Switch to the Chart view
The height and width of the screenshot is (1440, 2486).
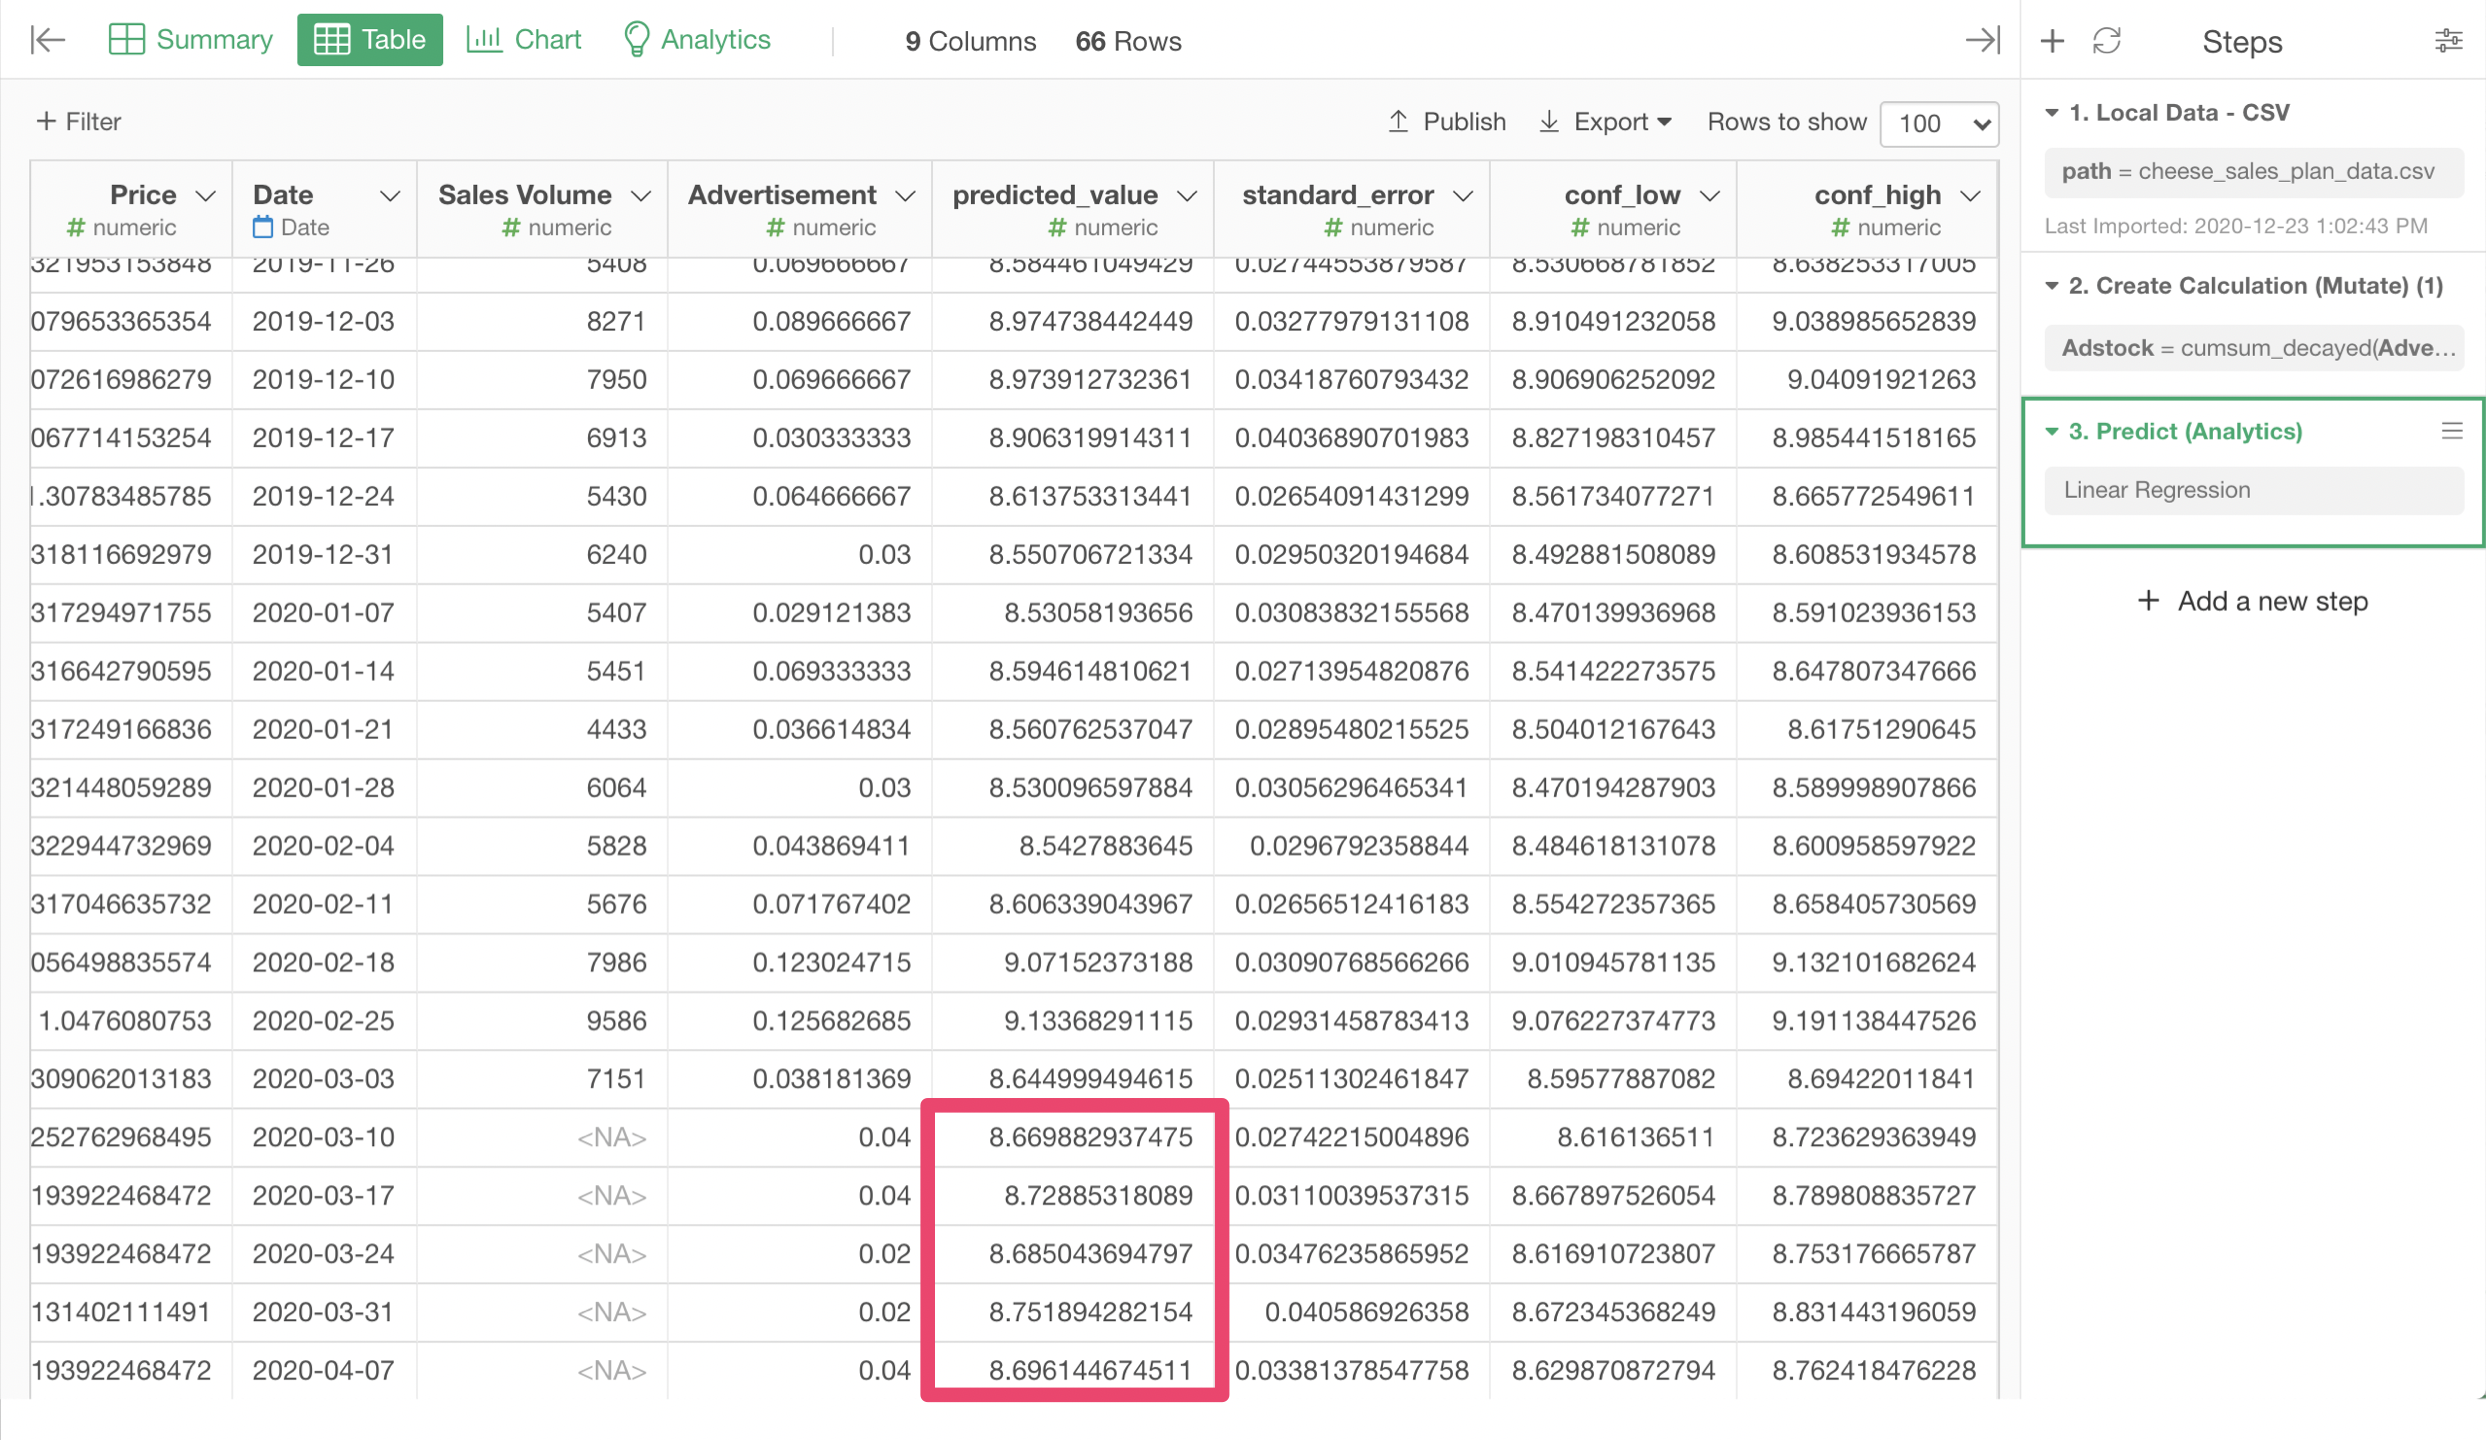(x=524, y=40)
